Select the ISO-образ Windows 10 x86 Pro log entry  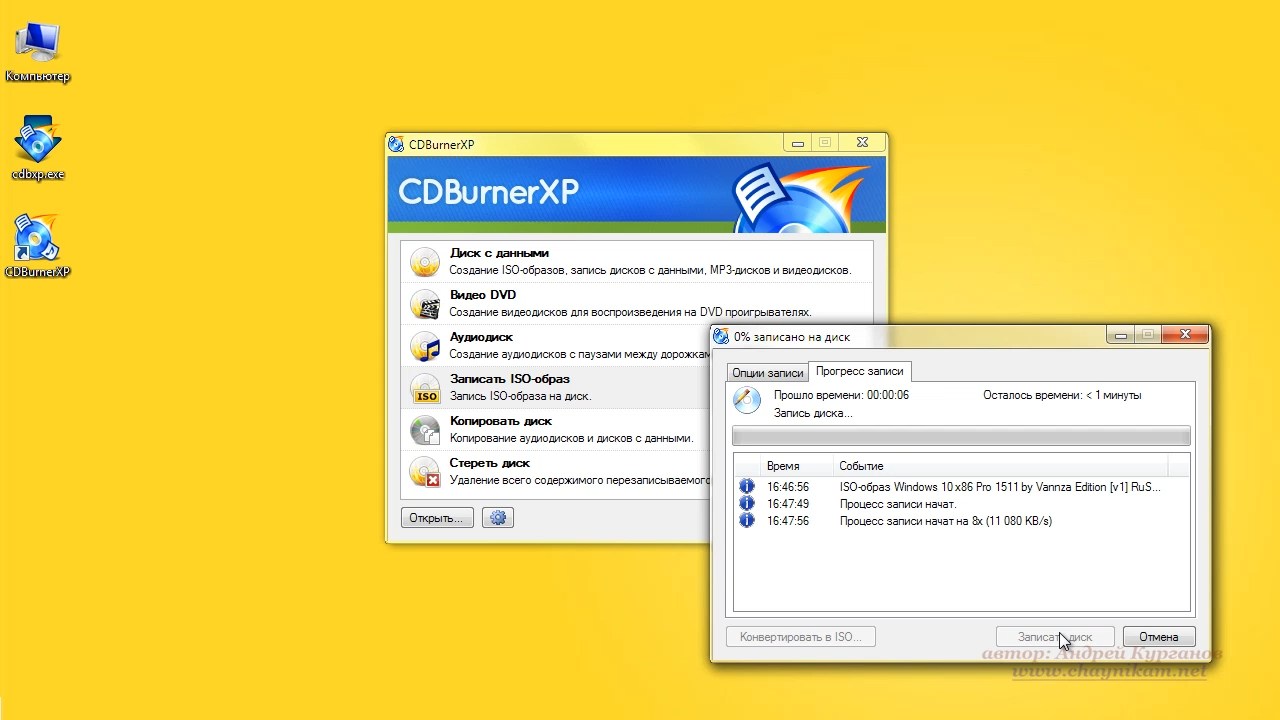pyautogui.click(x=1001, y=487)
